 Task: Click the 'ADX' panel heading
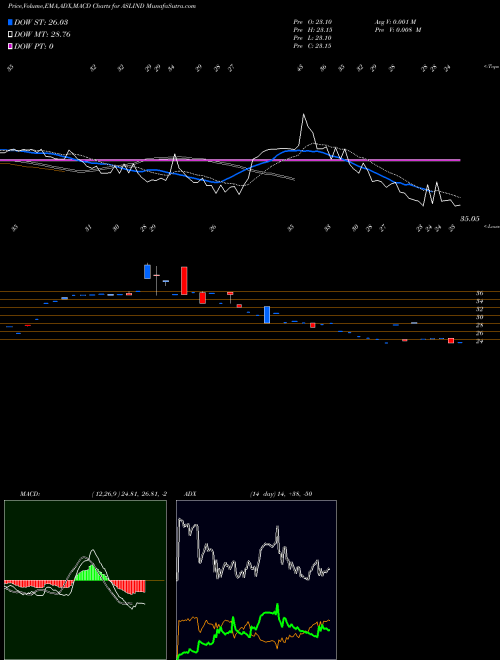pyautogui.click(x=190, y=494)
